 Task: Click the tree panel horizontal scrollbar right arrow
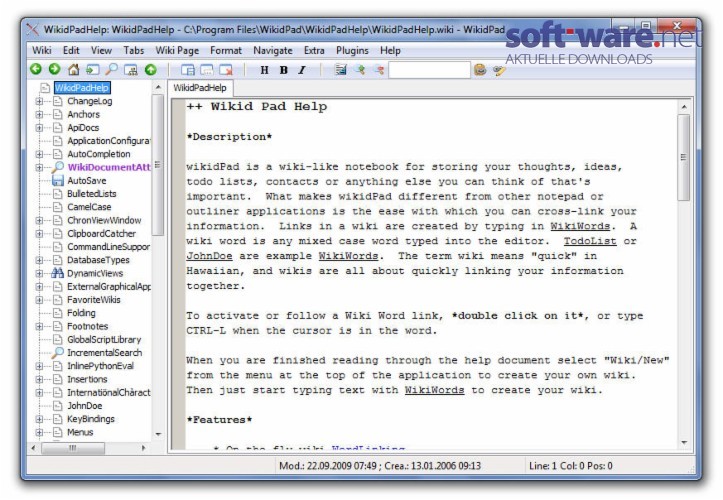coord(143,447)
